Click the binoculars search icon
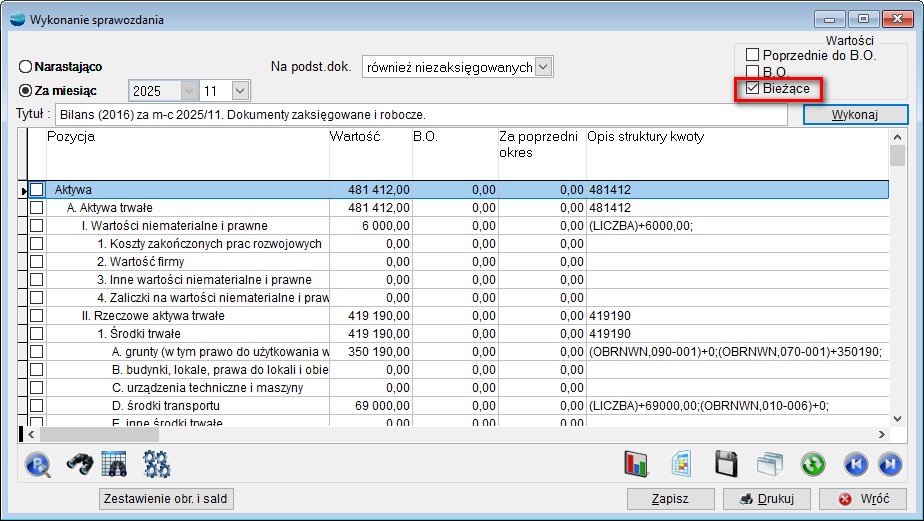The height and width of the screenshot is (521, 924). click(79, 464)
